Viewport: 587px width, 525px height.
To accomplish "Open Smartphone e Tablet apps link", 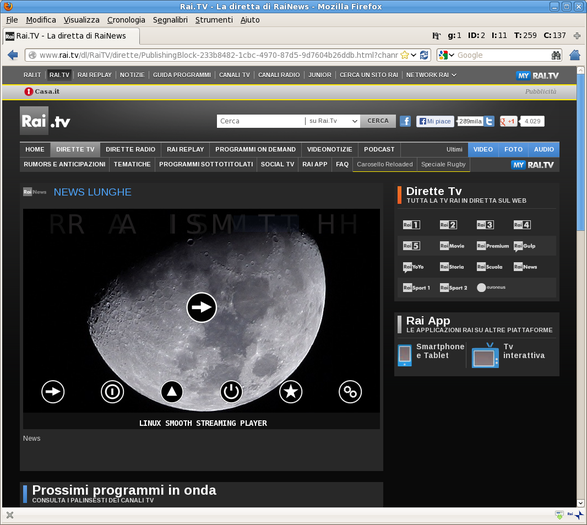I will [x=431, y=354].
